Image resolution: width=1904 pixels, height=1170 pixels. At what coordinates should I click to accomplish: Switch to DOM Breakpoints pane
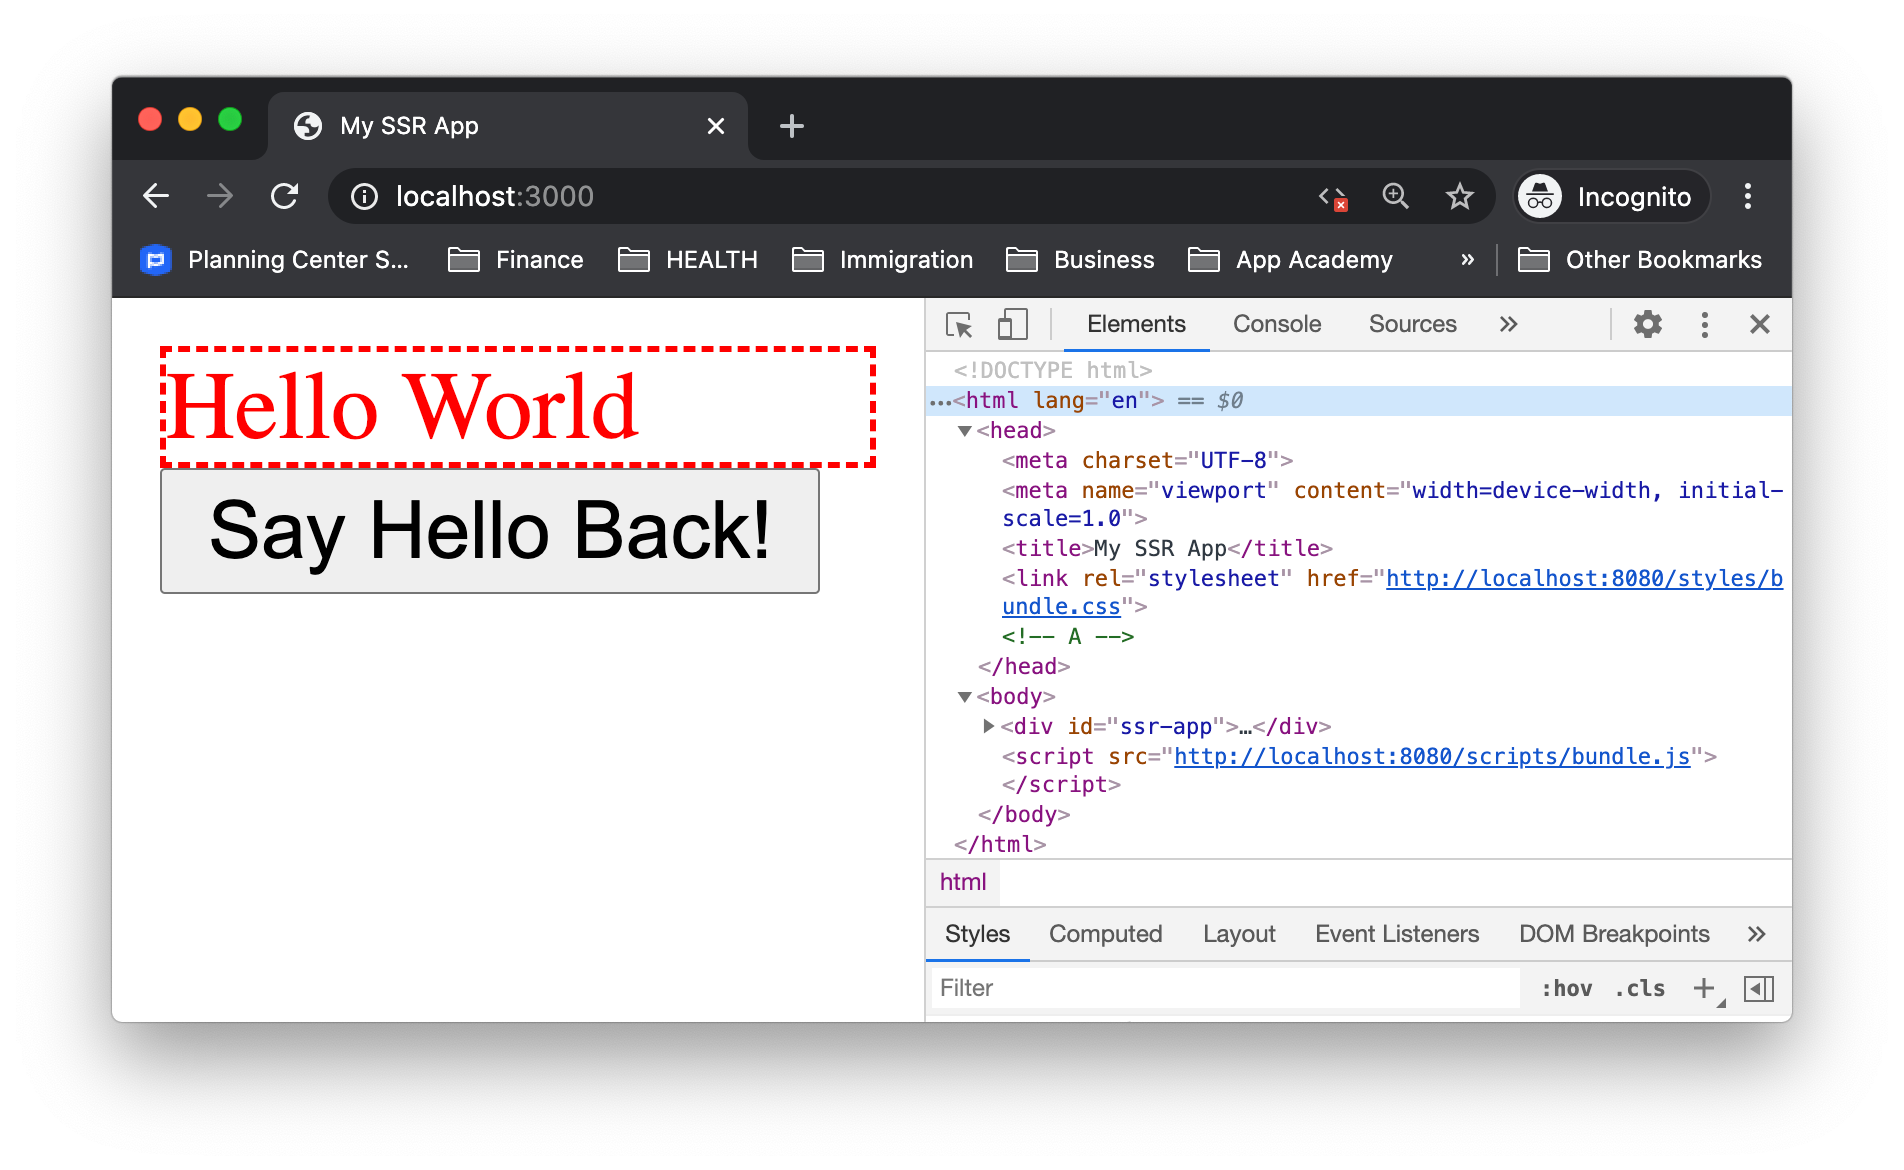click(1614, 934)
